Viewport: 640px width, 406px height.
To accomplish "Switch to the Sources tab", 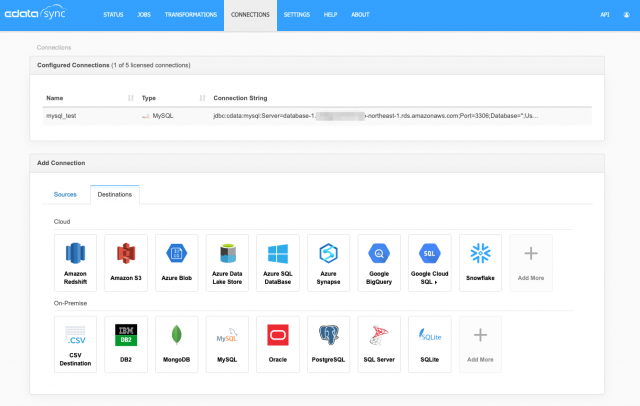I will (65, 195).
